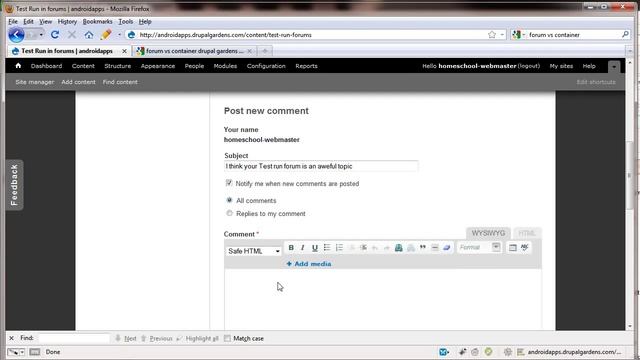640x360 pixels.
Task: Open the back history dropdown arrow
Action: [x=41, y=35]
